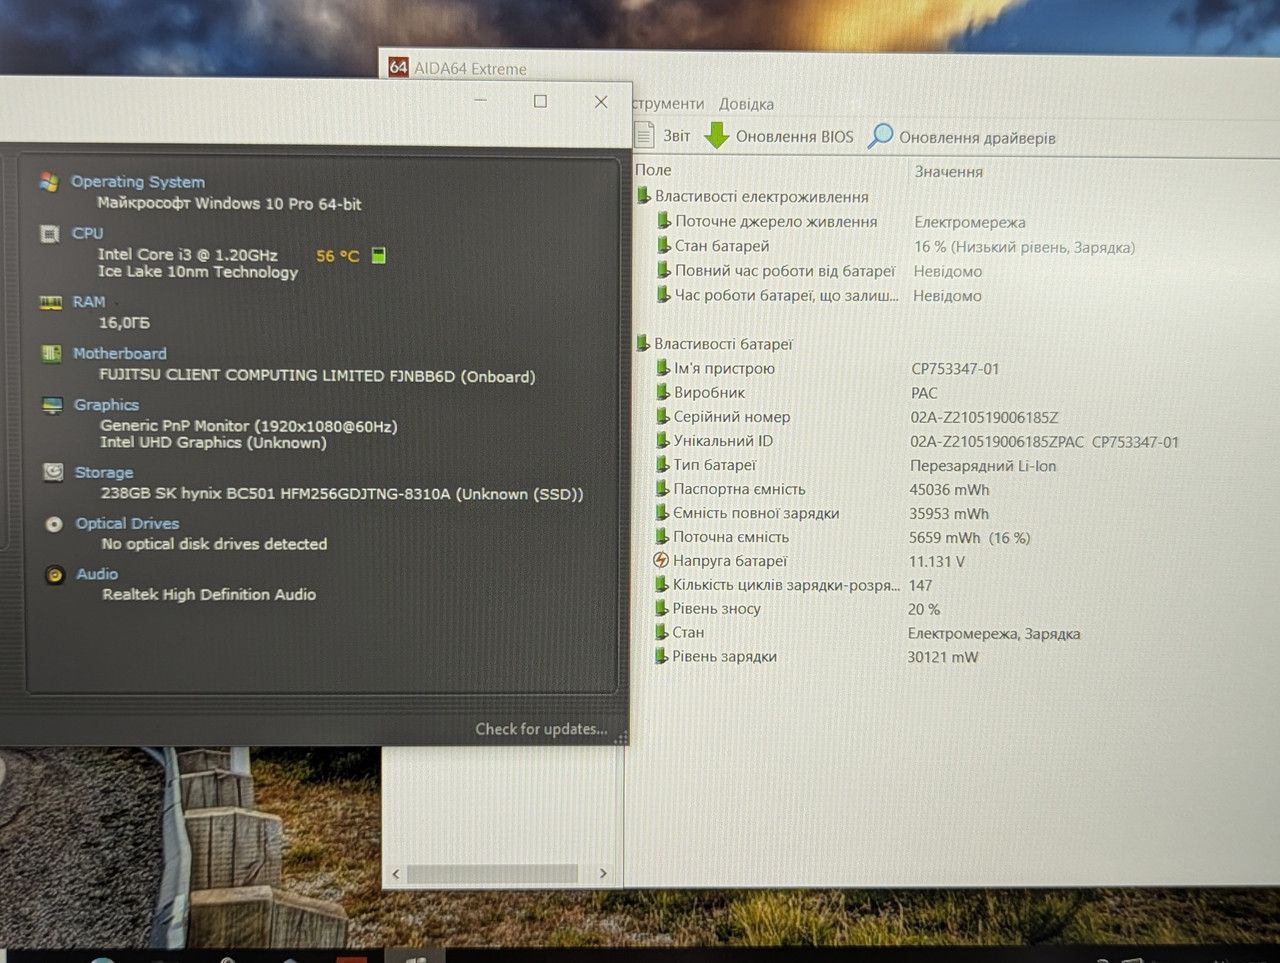Click the FUJITSU CLIENT COMPUTING LIMITED motherboard line

(x=317, y=376)
